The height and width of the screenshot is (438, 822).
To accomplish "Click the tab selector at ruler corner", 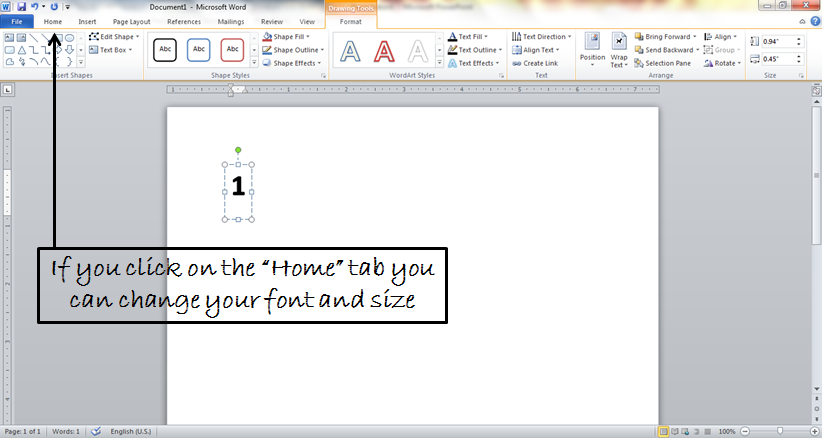I will point(7,90).
